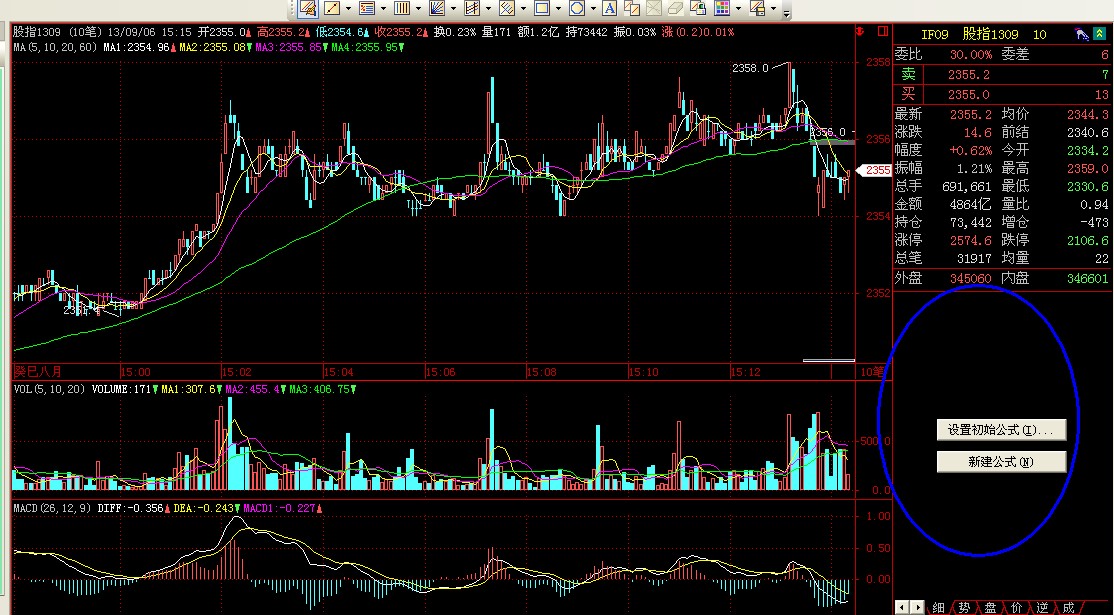Click the 设置初始公式 button

(1001, 430)
